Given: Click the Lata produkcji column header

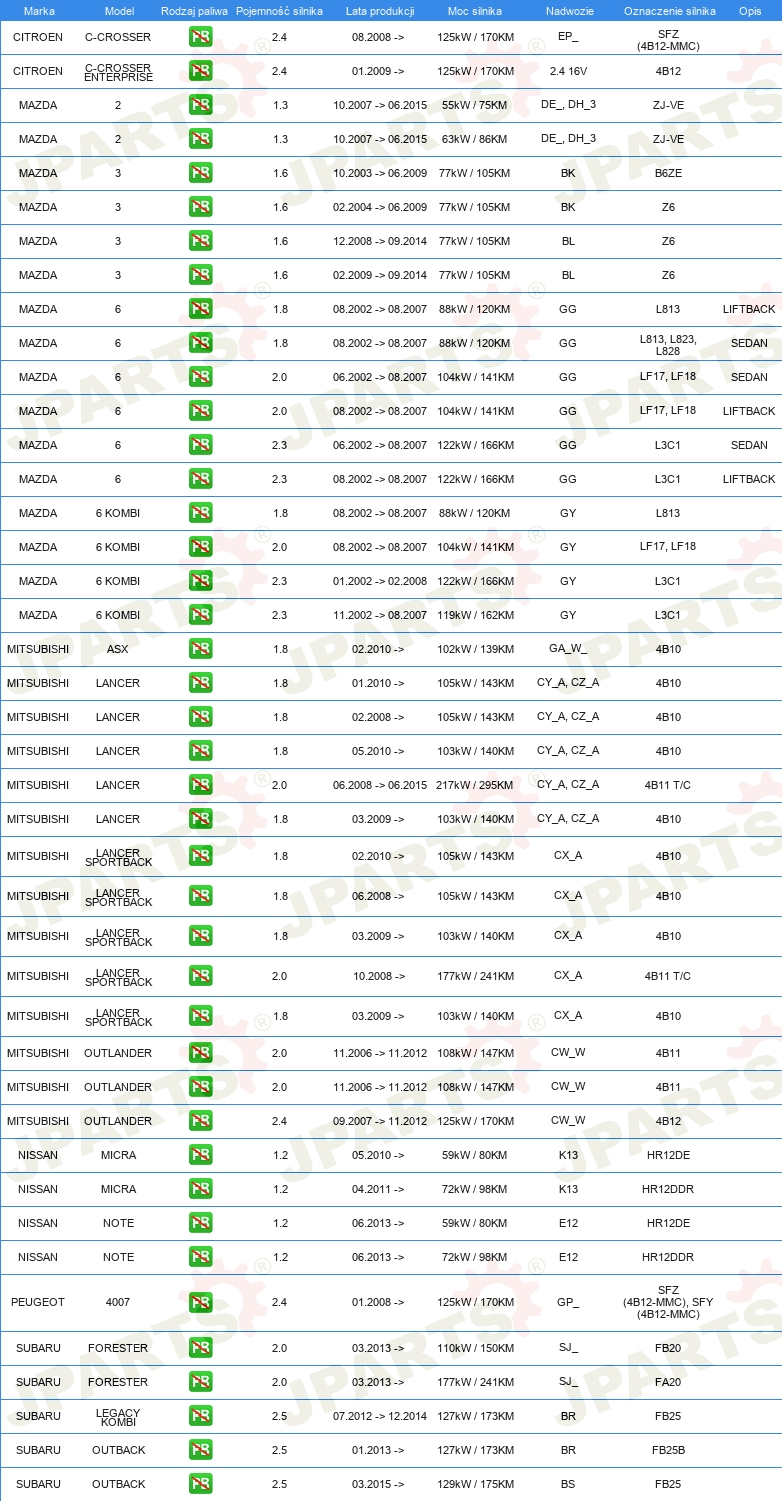Looking at the screenshot, I should (379, 11).
